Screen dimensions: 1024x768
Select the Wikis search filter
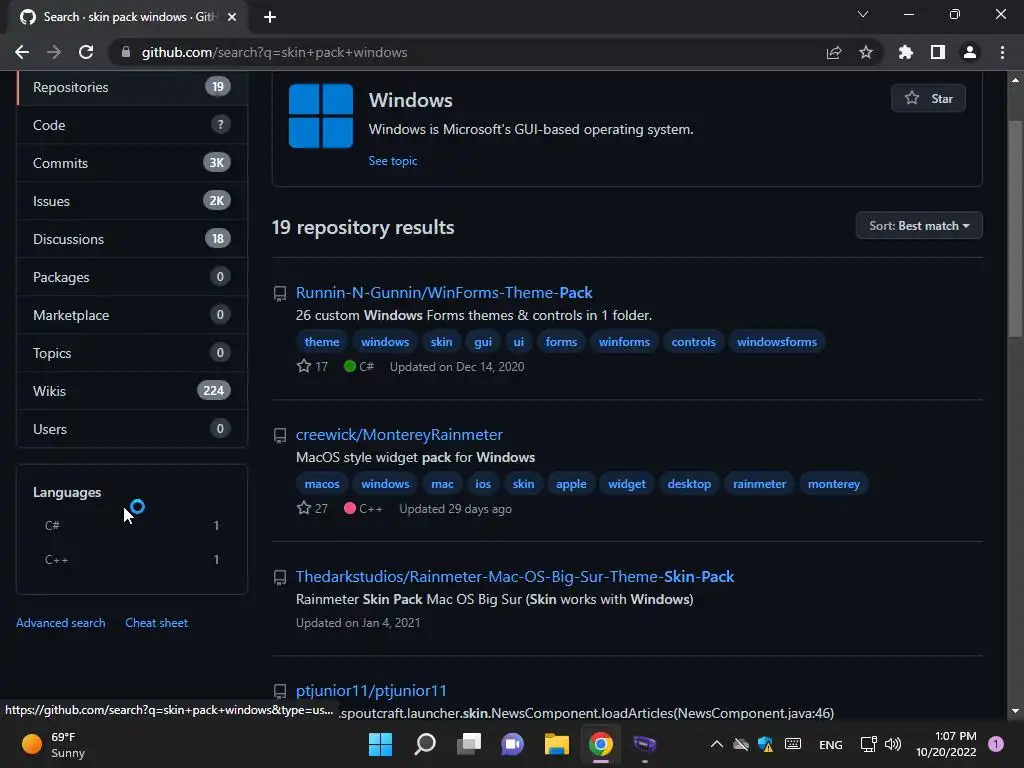click(x=132, y=391)
